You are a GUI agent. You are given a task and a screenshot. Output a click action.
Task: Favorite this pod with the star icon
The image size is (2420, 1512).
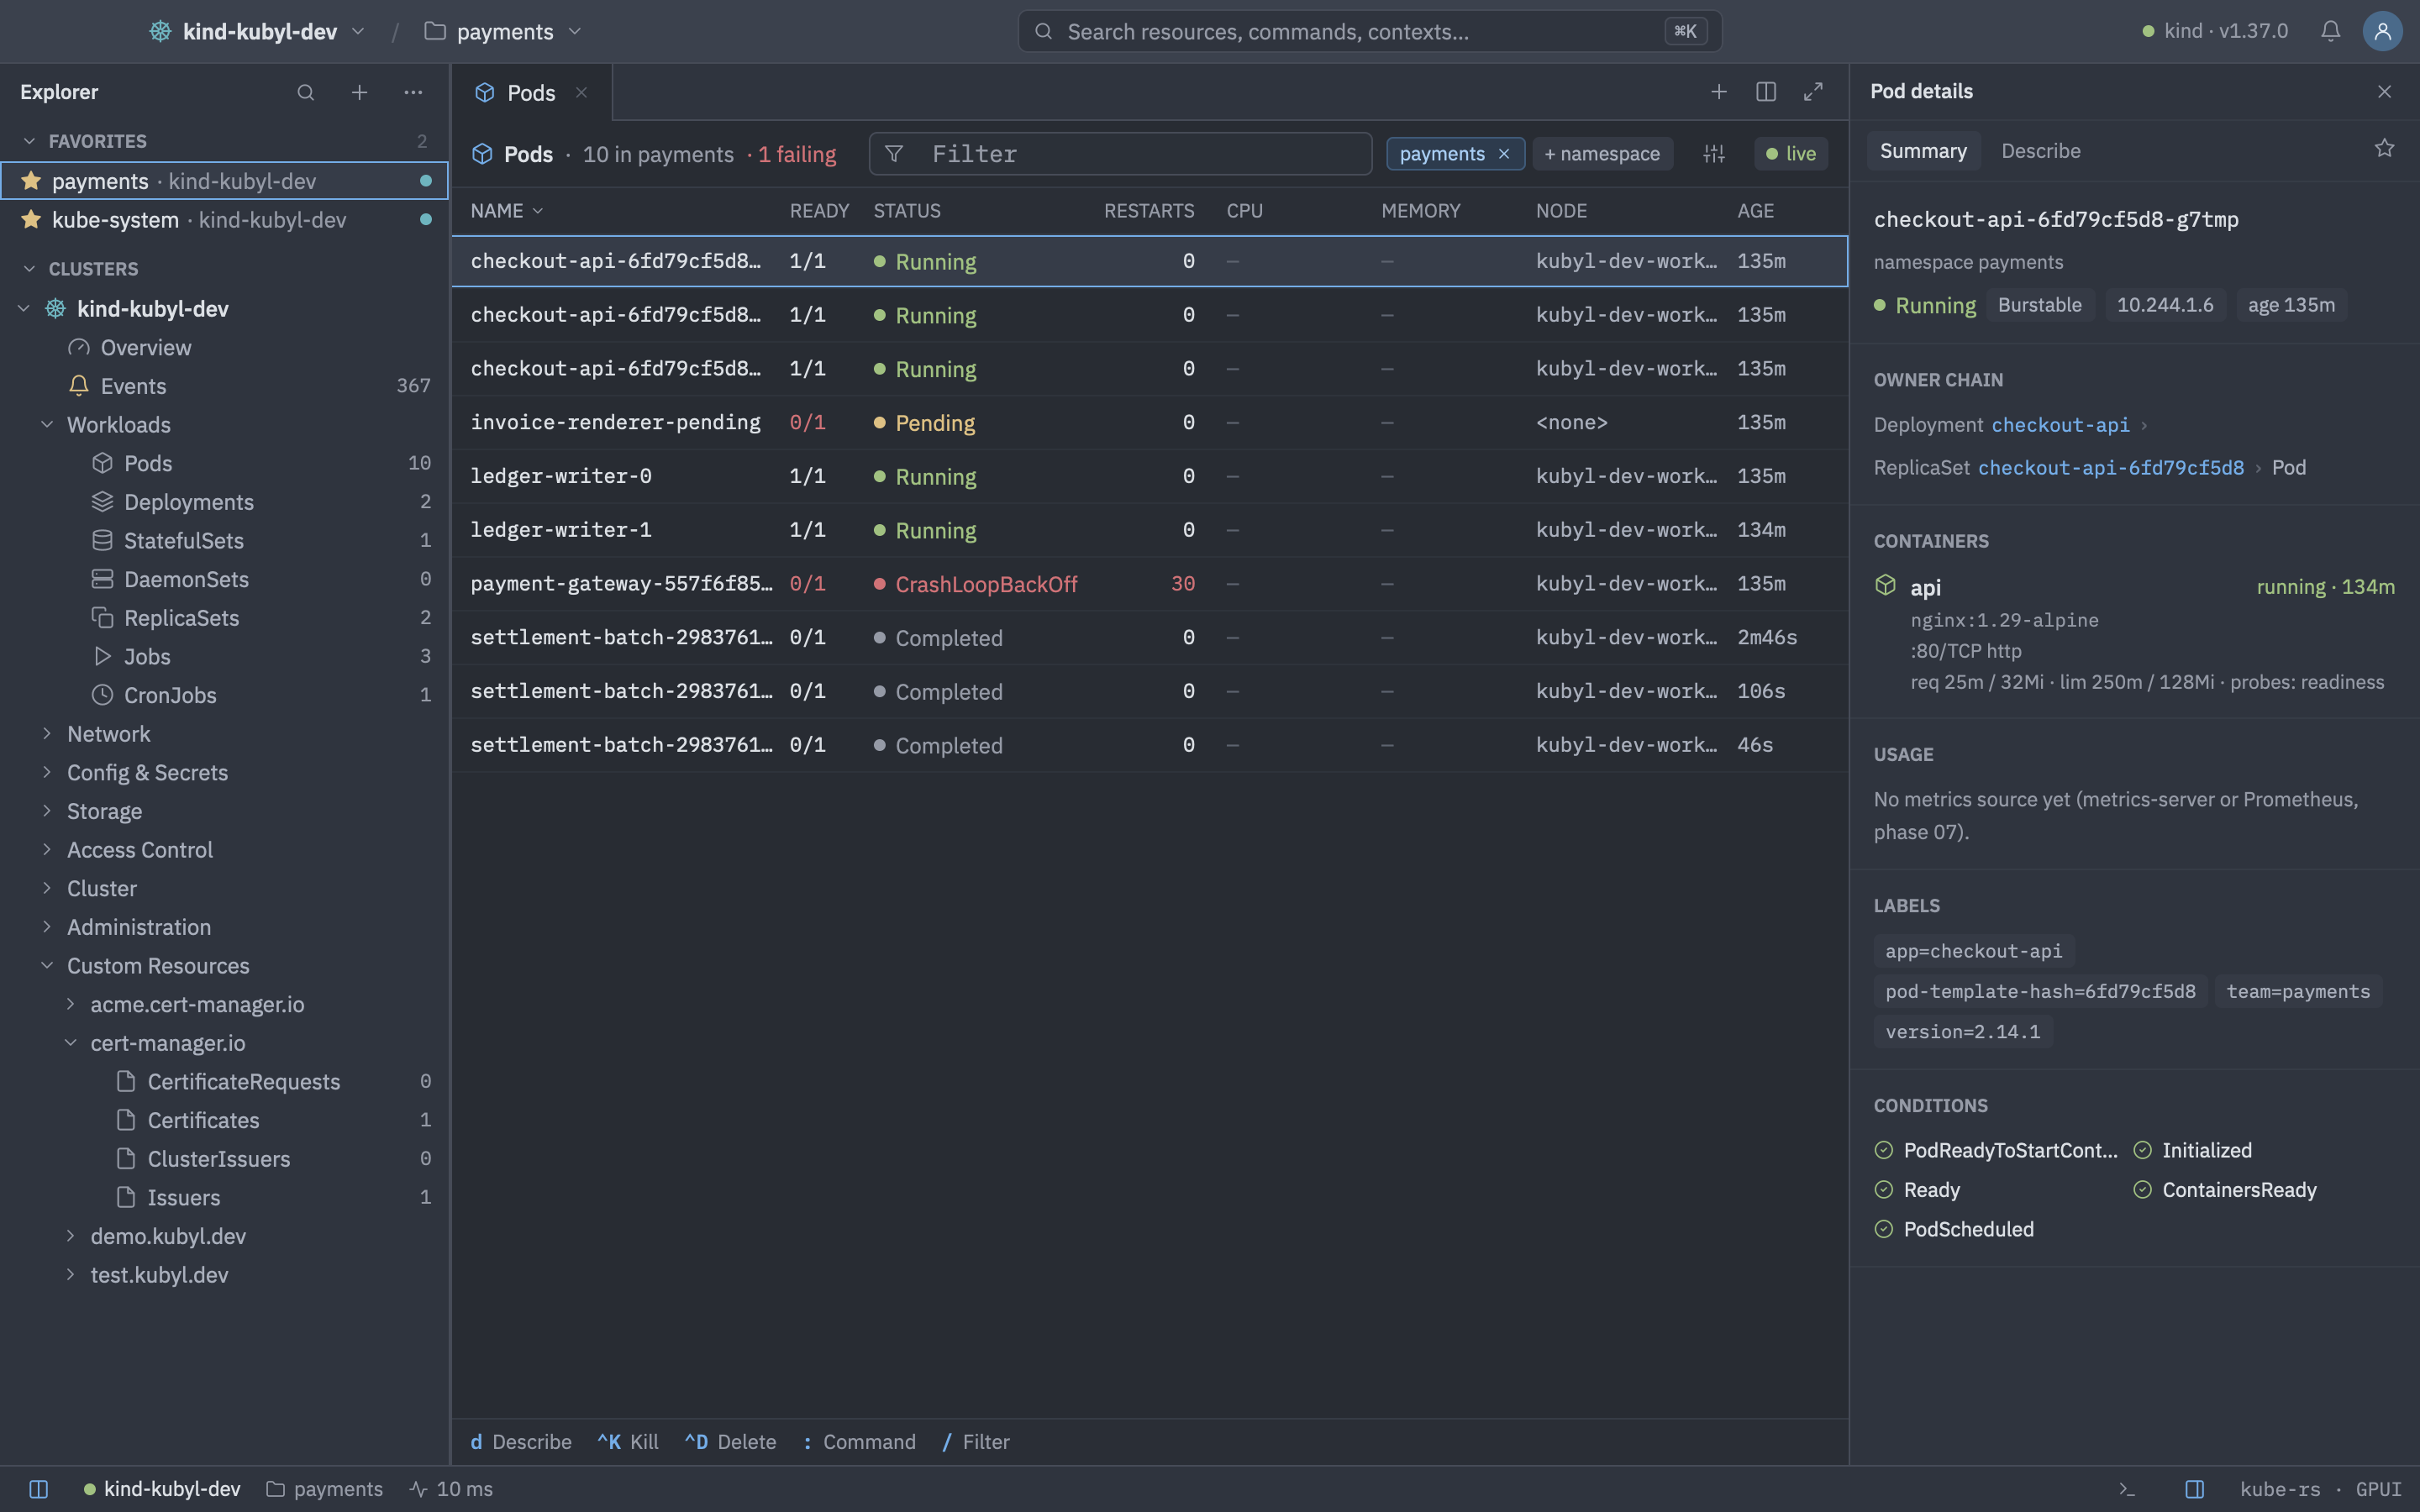(x=2384, y=149)
